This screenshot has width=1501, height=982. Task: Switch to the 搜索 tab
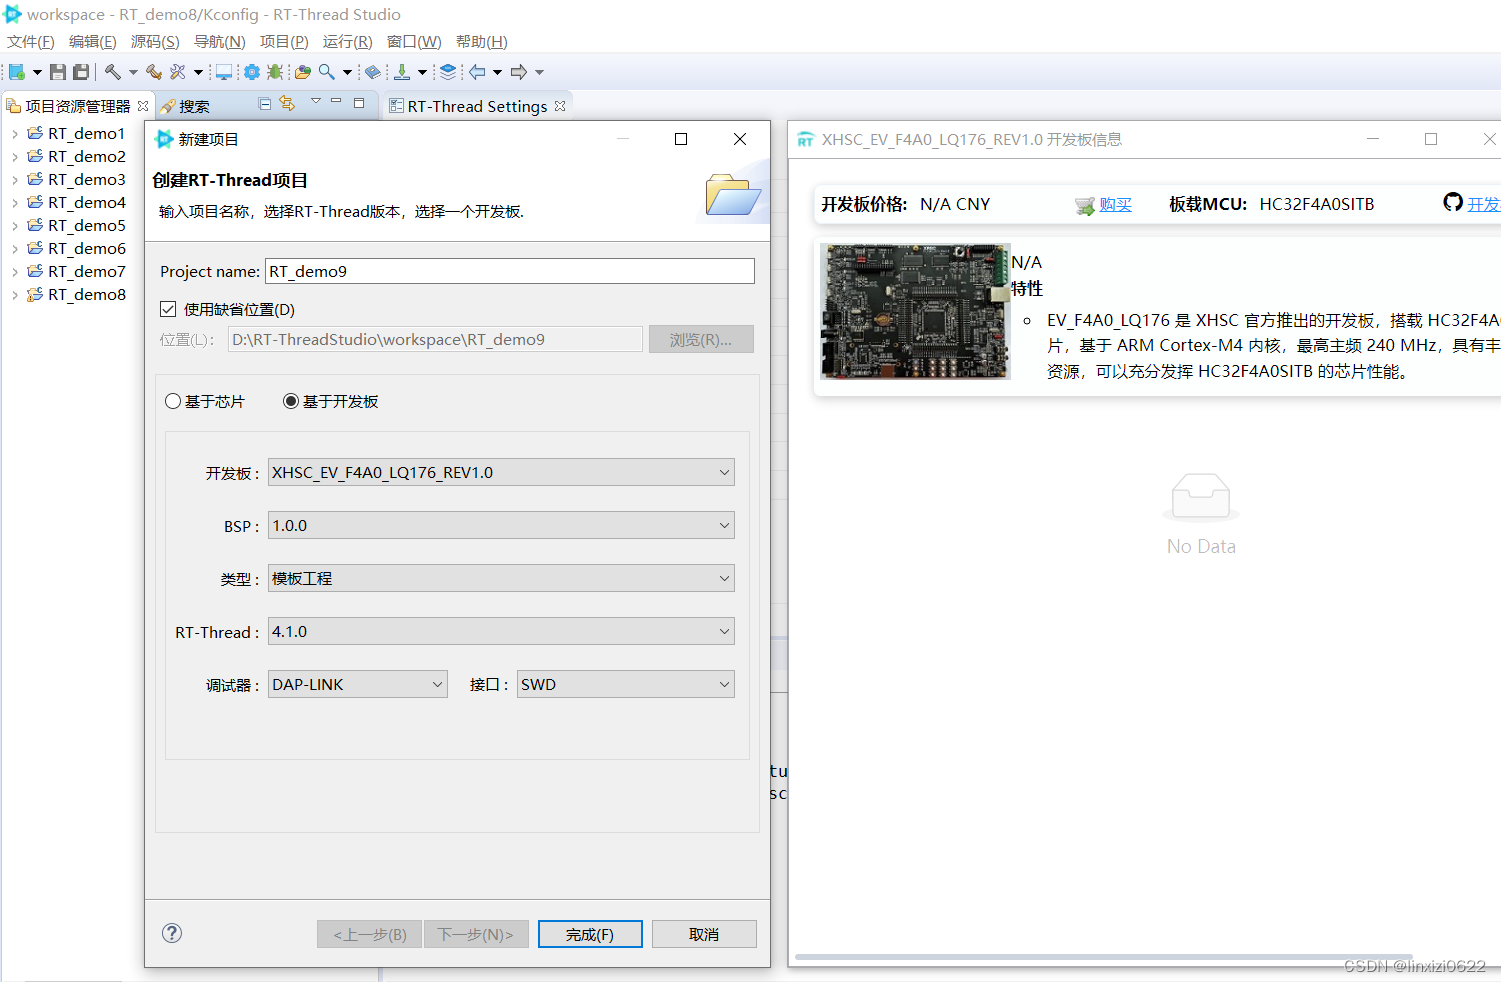click(x=185, y=106)
